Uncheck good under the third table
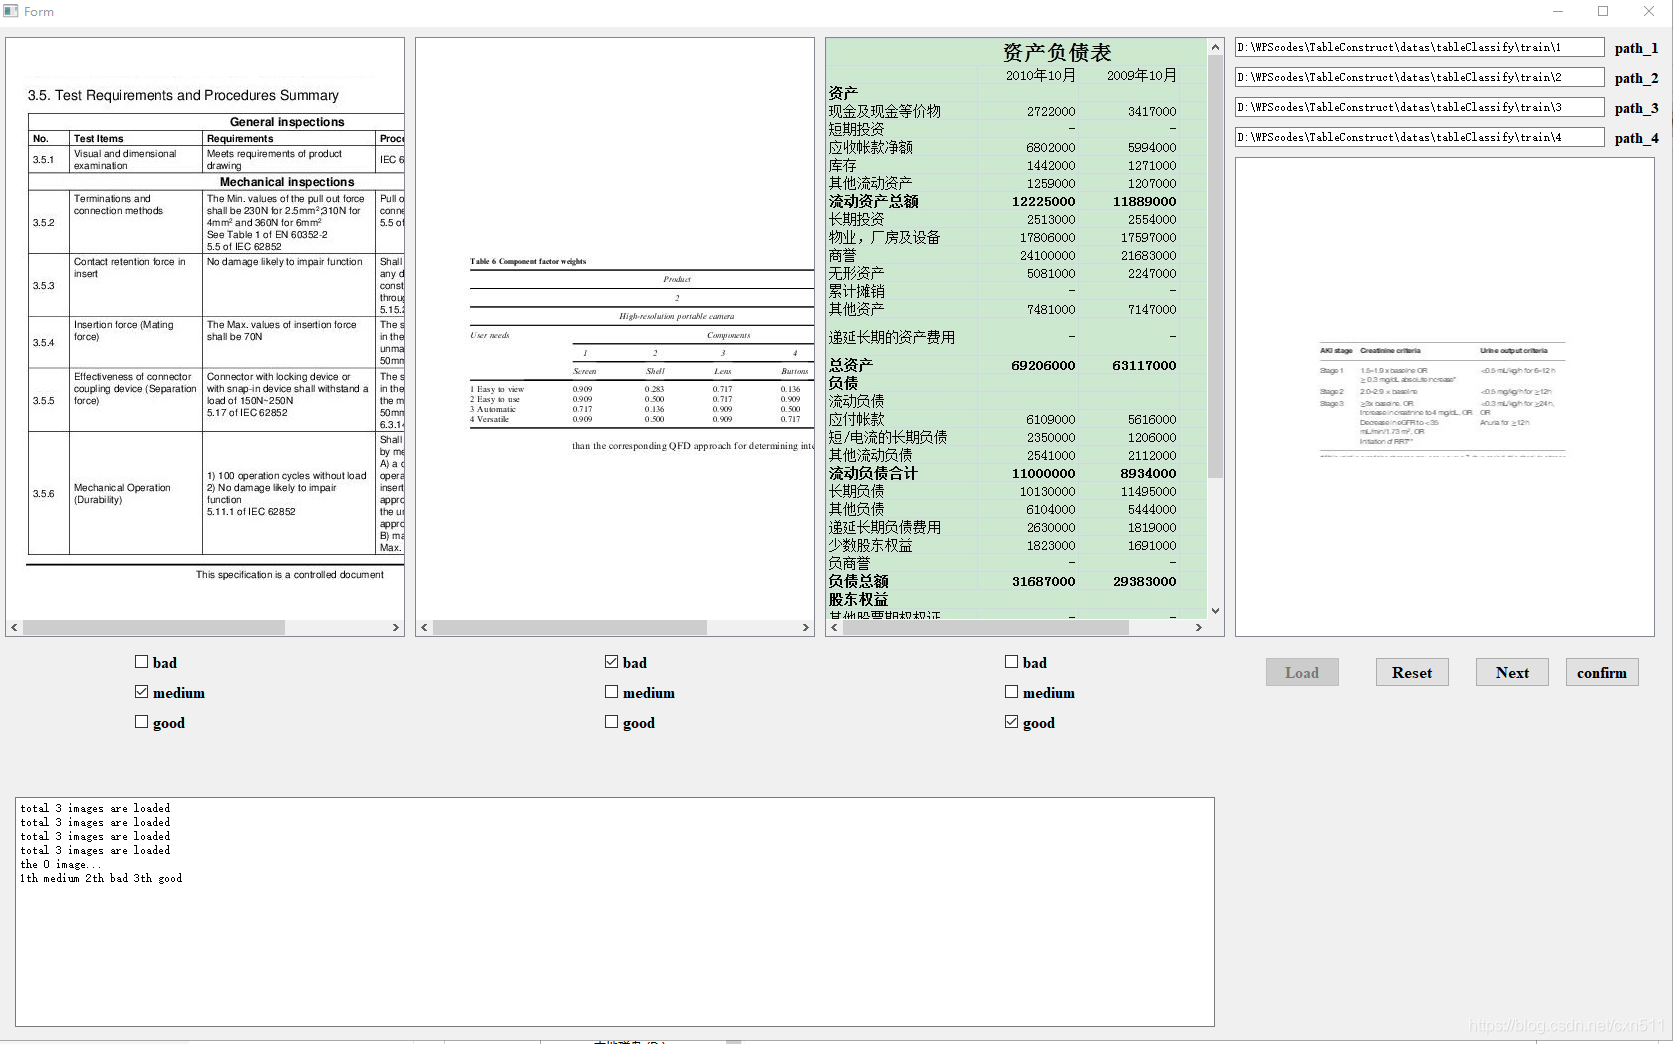 click(x=1011, y=721)
